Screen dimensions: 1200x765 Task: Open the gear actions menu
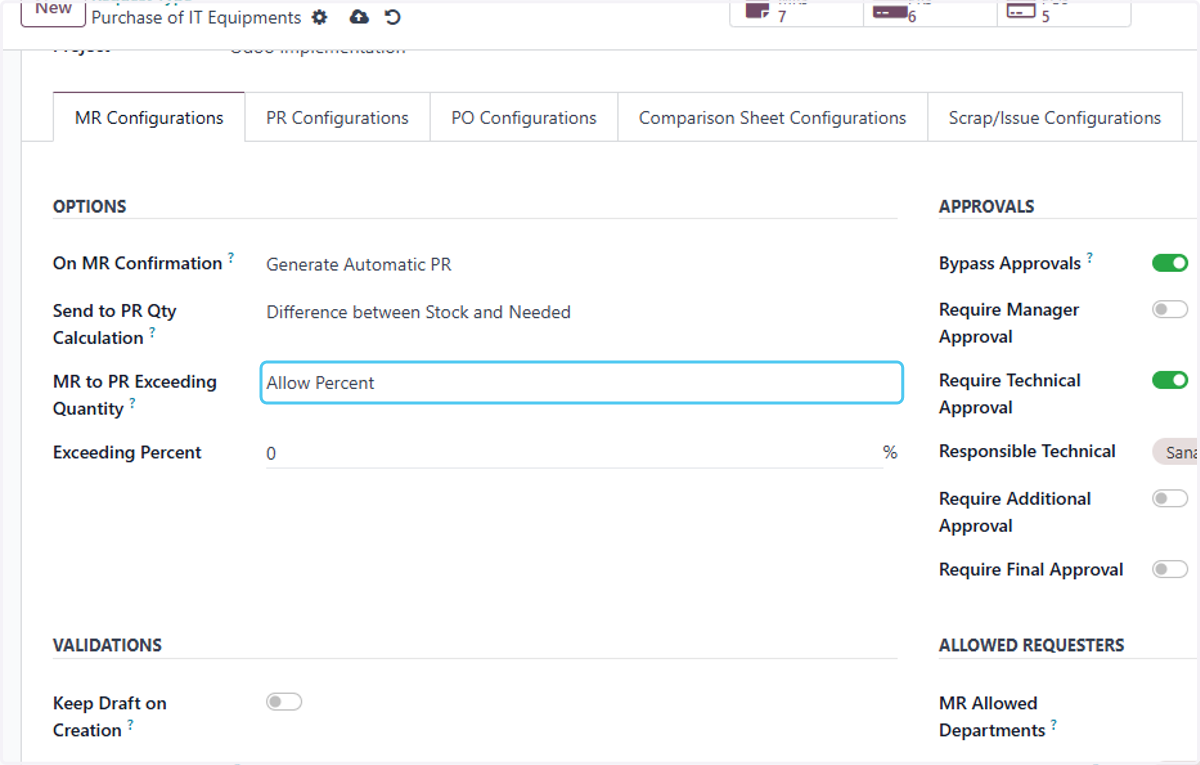(x=319, y=17)
